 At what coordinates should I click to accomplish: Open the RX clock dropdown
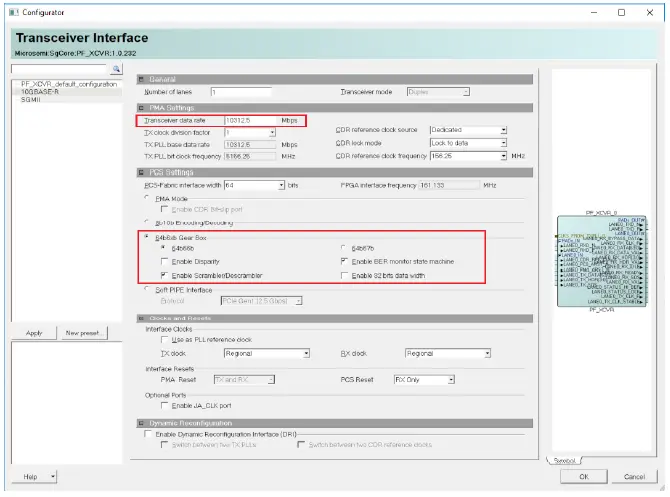click(x=487, y=354)
